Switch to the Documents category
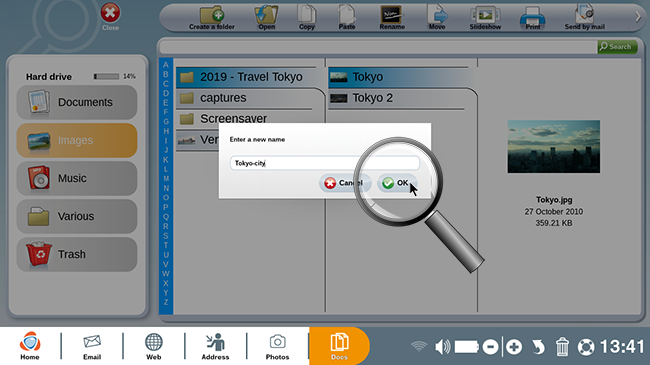The image size is (650, 365). [x=77, y=102]
